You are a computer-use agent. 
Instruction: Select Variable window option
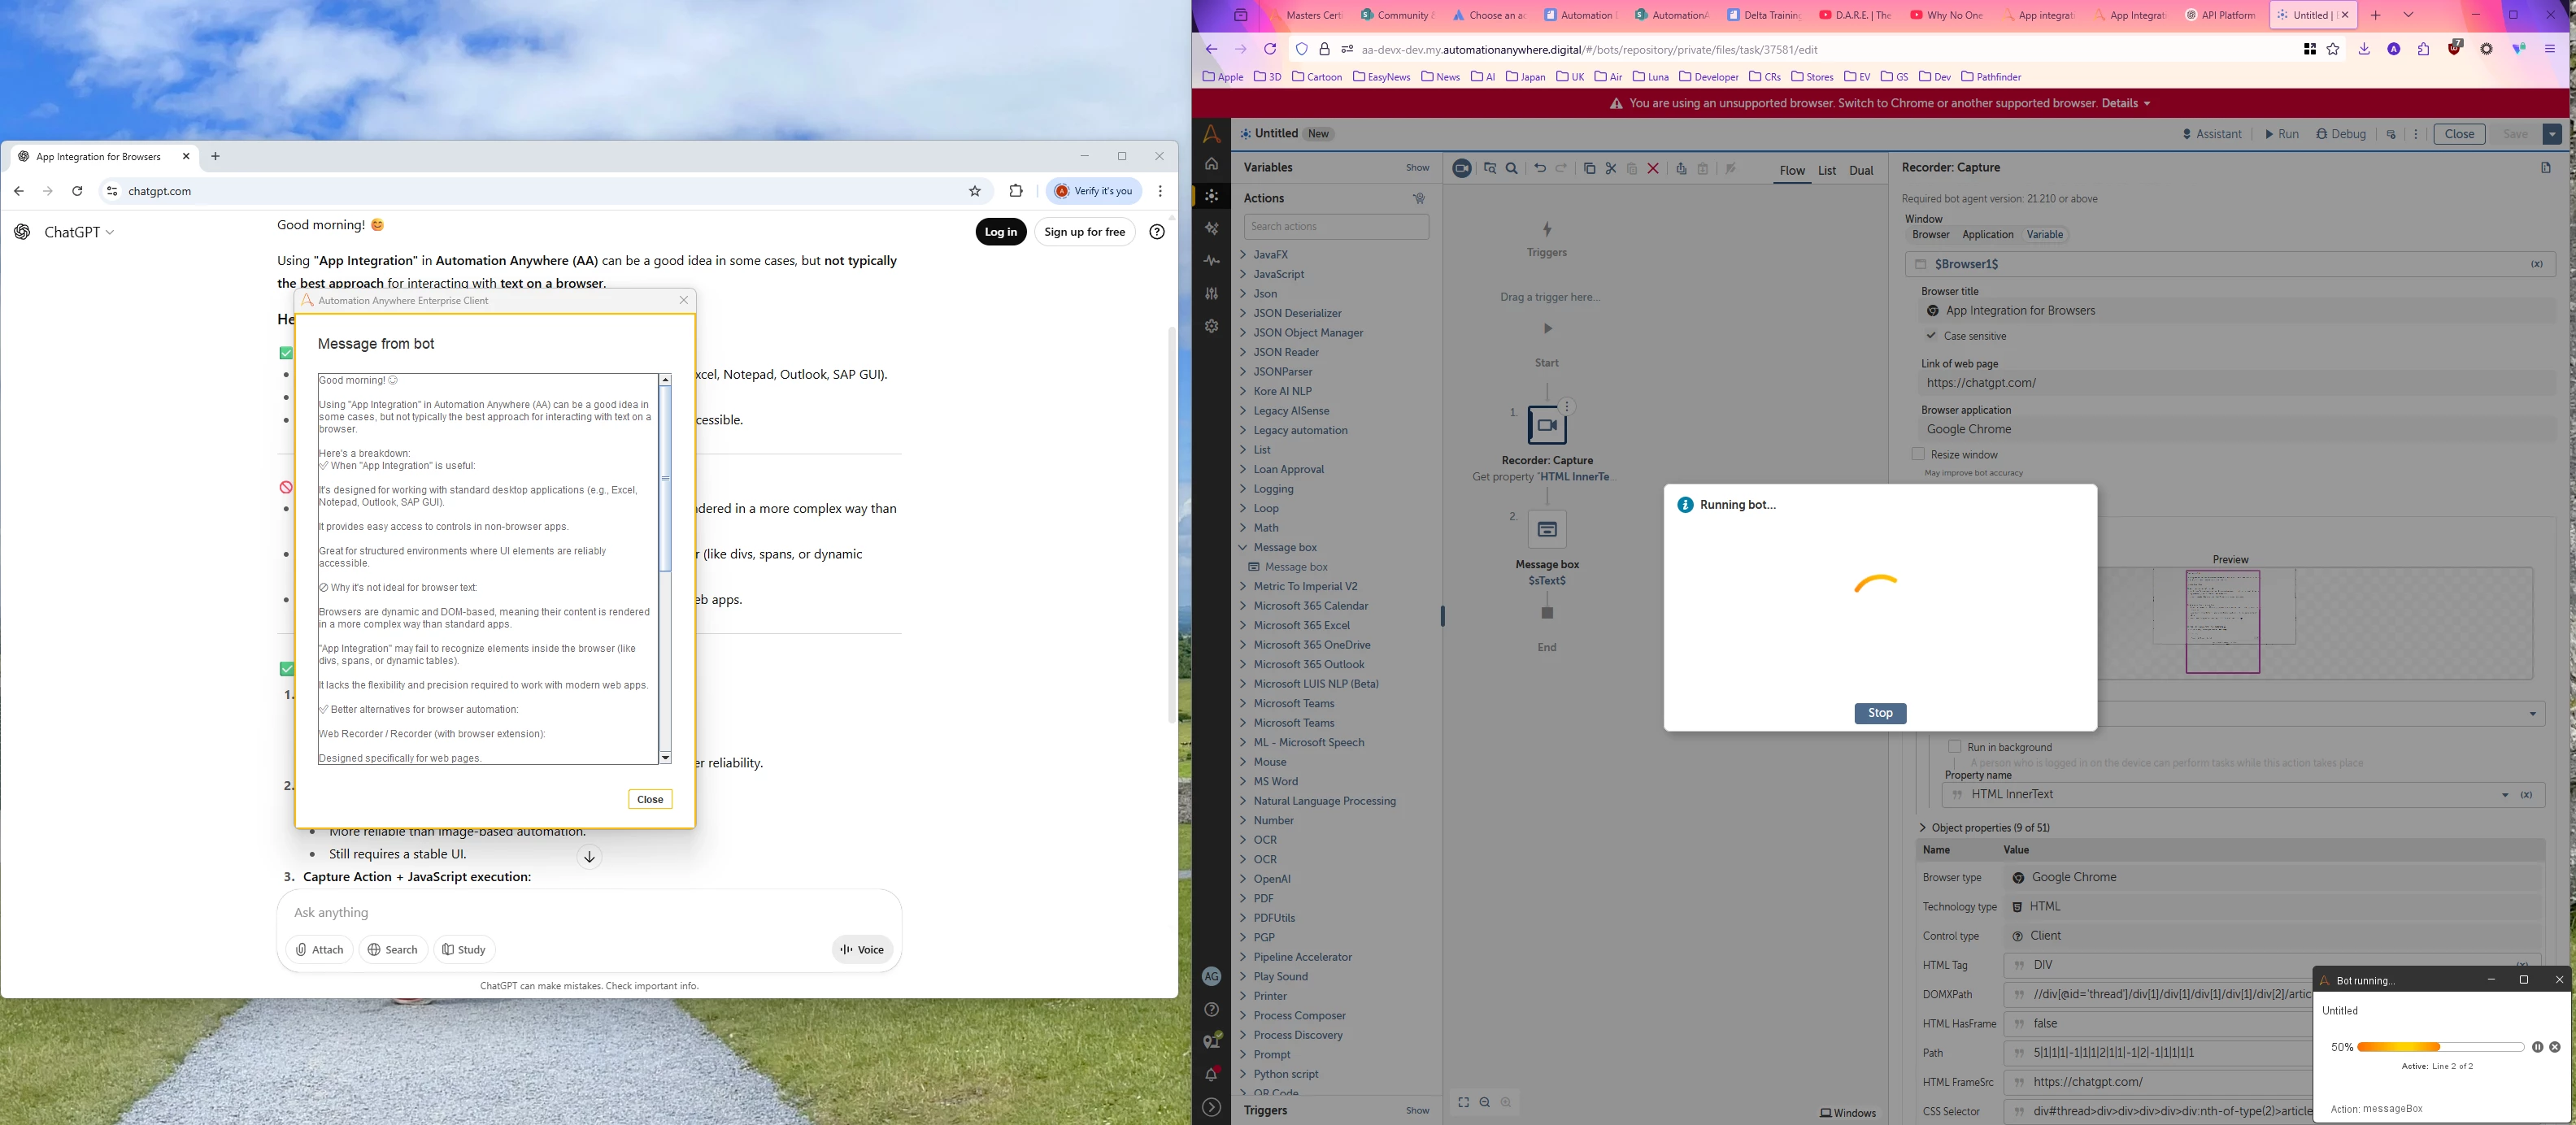[x=2044, y=235]
